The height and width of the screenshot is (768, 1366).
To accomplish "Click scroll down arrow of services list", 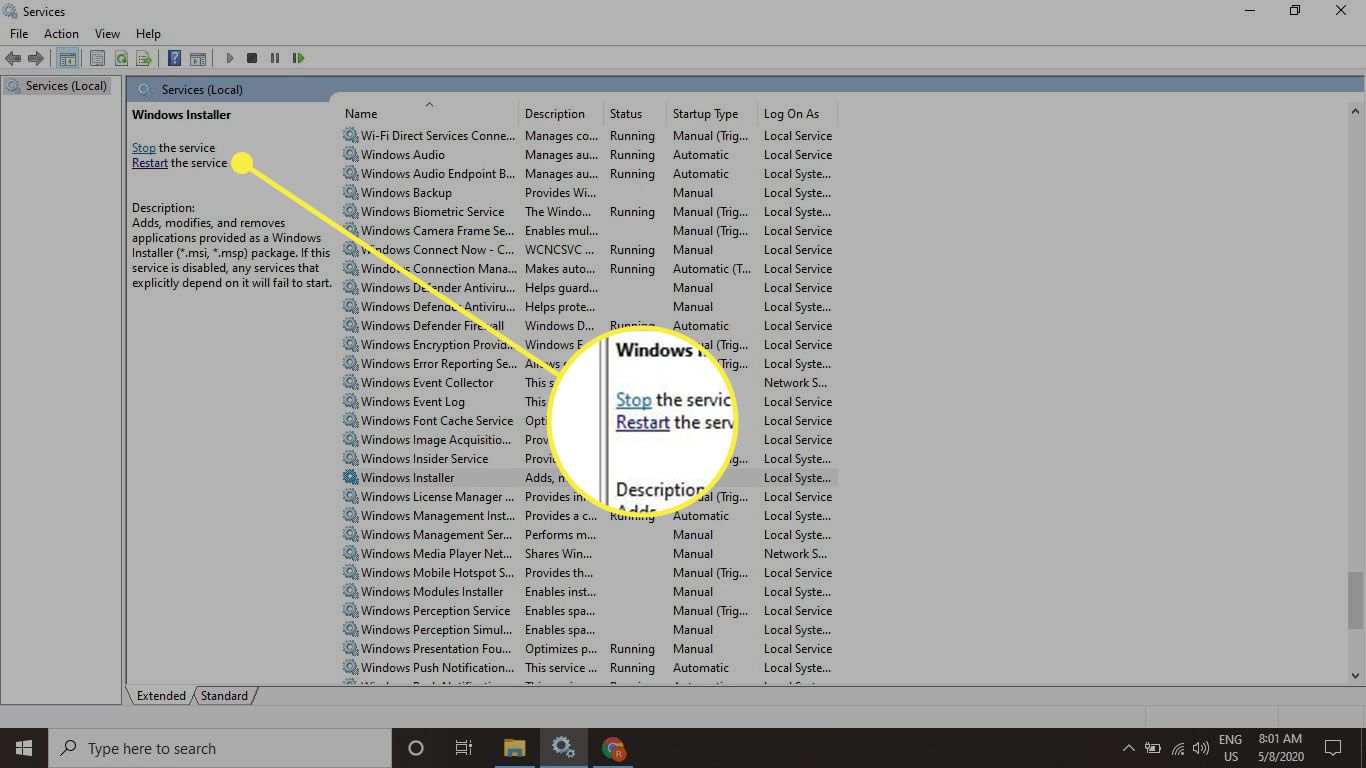I will [x=1356, y=676].
